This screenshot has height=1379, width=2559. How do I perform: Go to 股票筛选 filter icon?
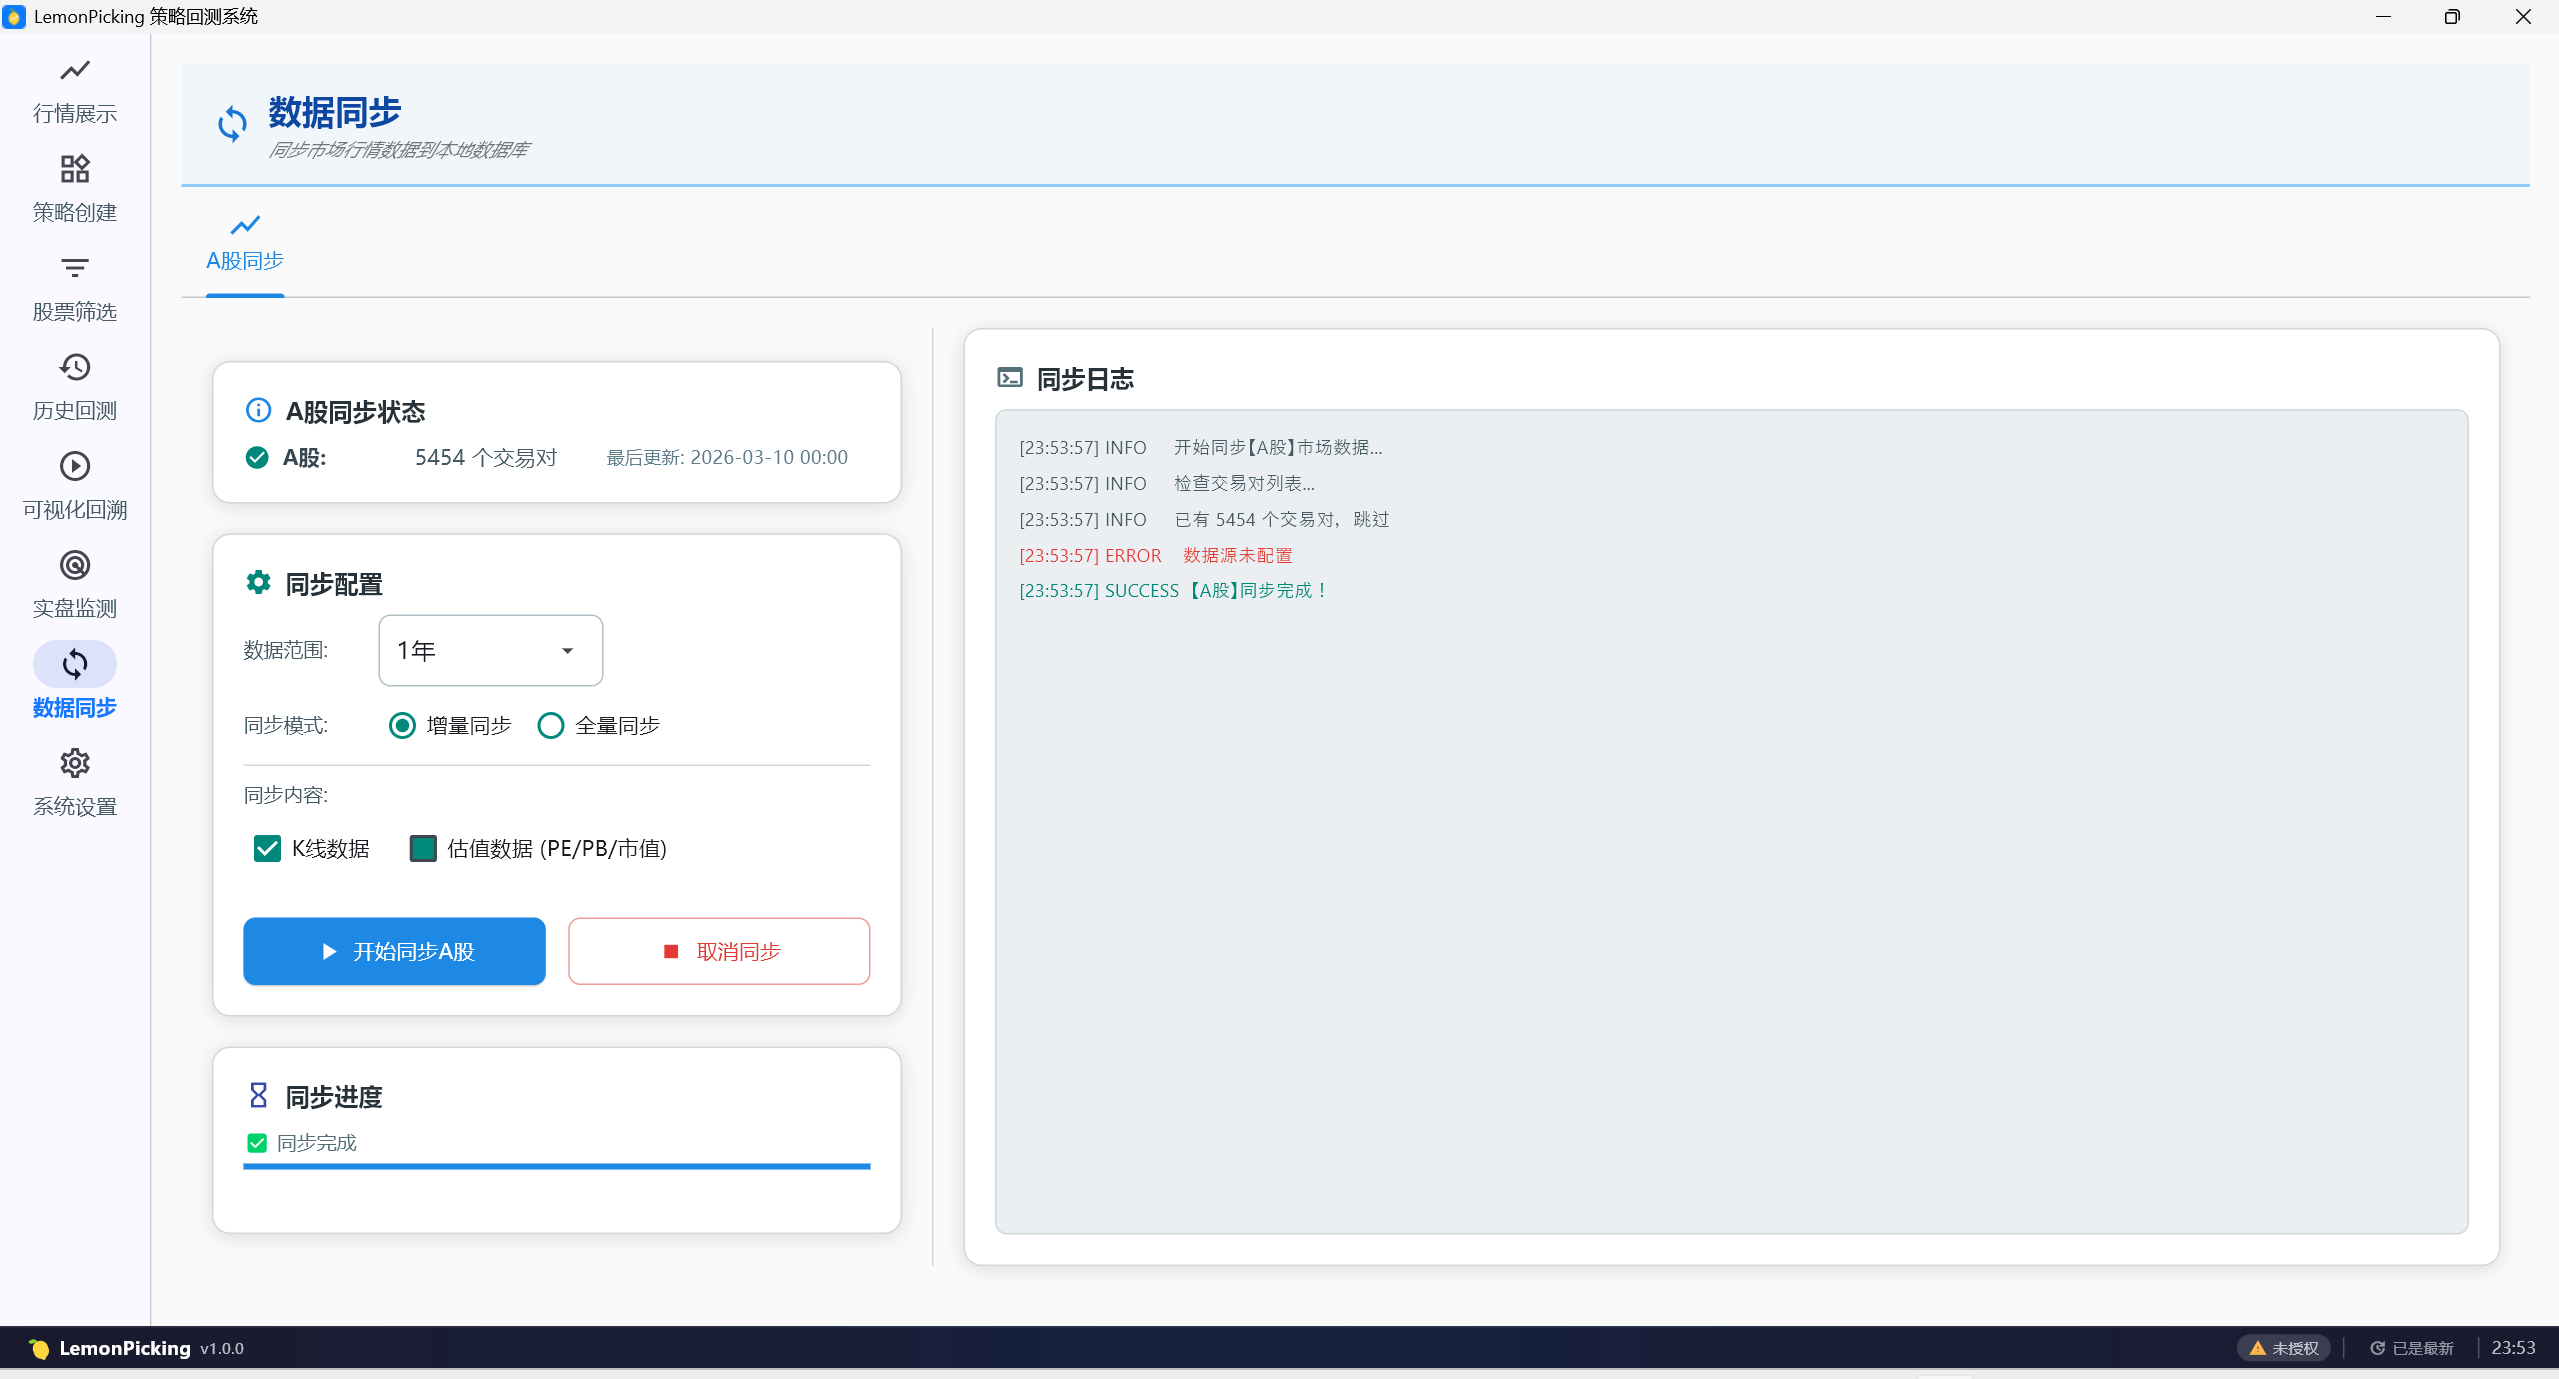(75, 268)
